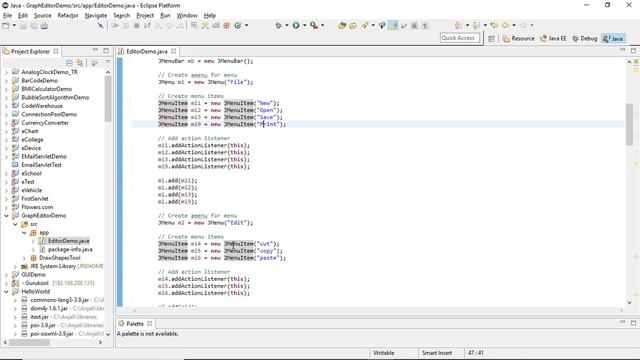Screen dimensions: 640x360
Task: Click the Print toolbar icon
Action: coord(44,26)
